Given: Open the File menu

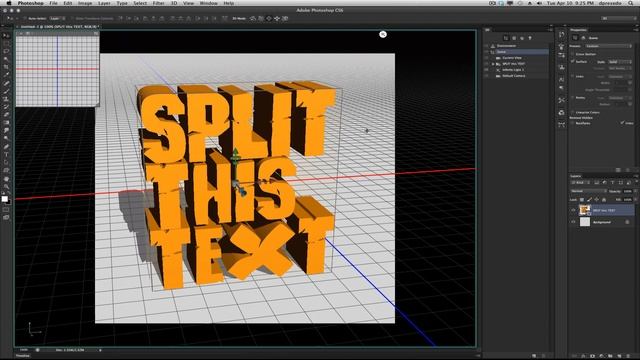Looking at the screenshot, I should [x=53, y=3].
